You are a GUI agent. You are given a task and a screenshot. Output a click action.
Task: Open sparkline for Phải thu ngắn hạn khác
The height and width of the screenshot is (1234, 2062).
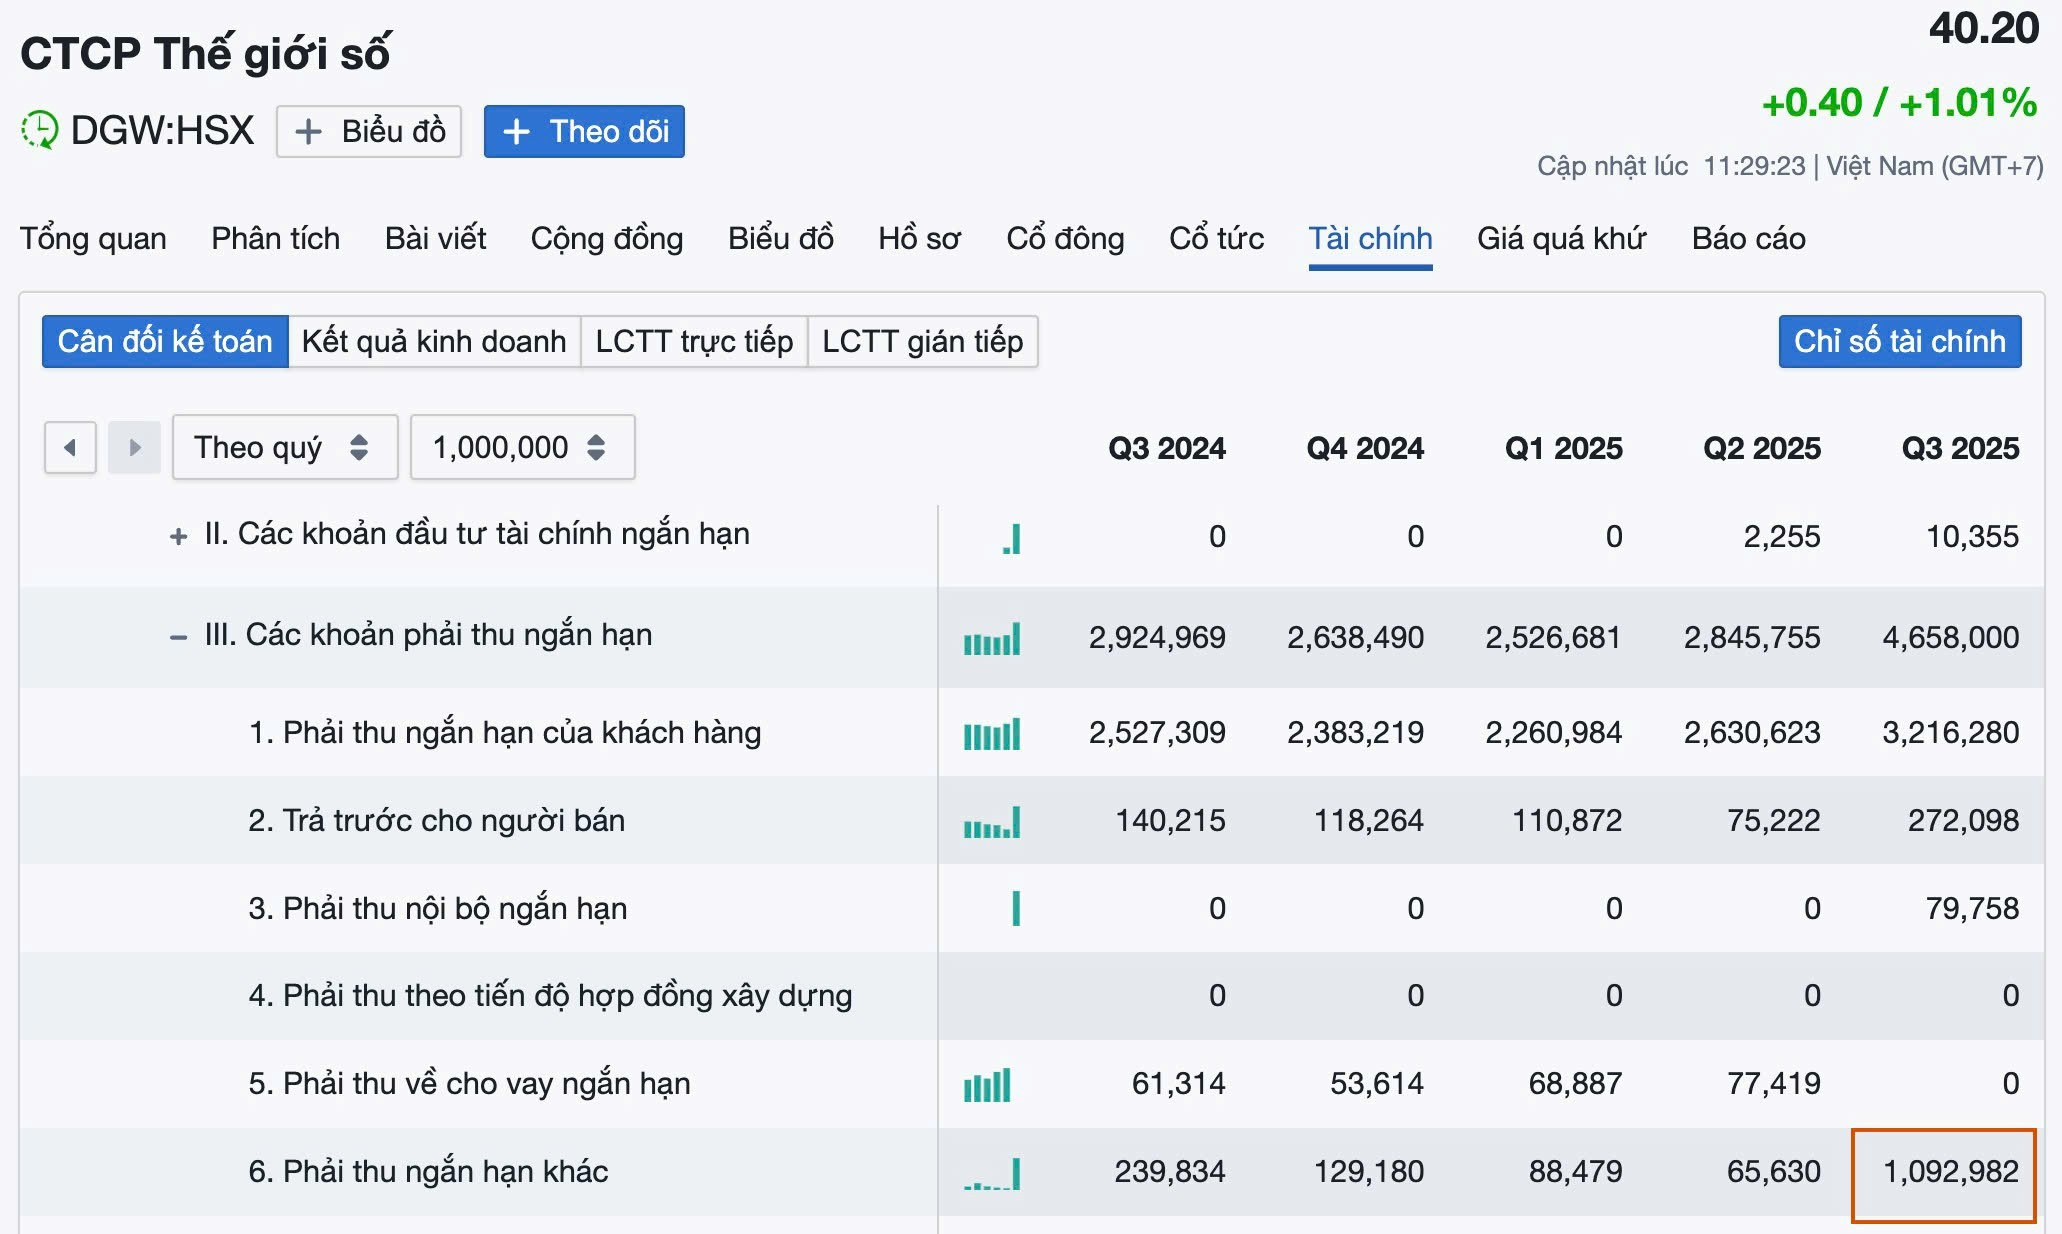pyautogui.click(x=991, y=1173)
